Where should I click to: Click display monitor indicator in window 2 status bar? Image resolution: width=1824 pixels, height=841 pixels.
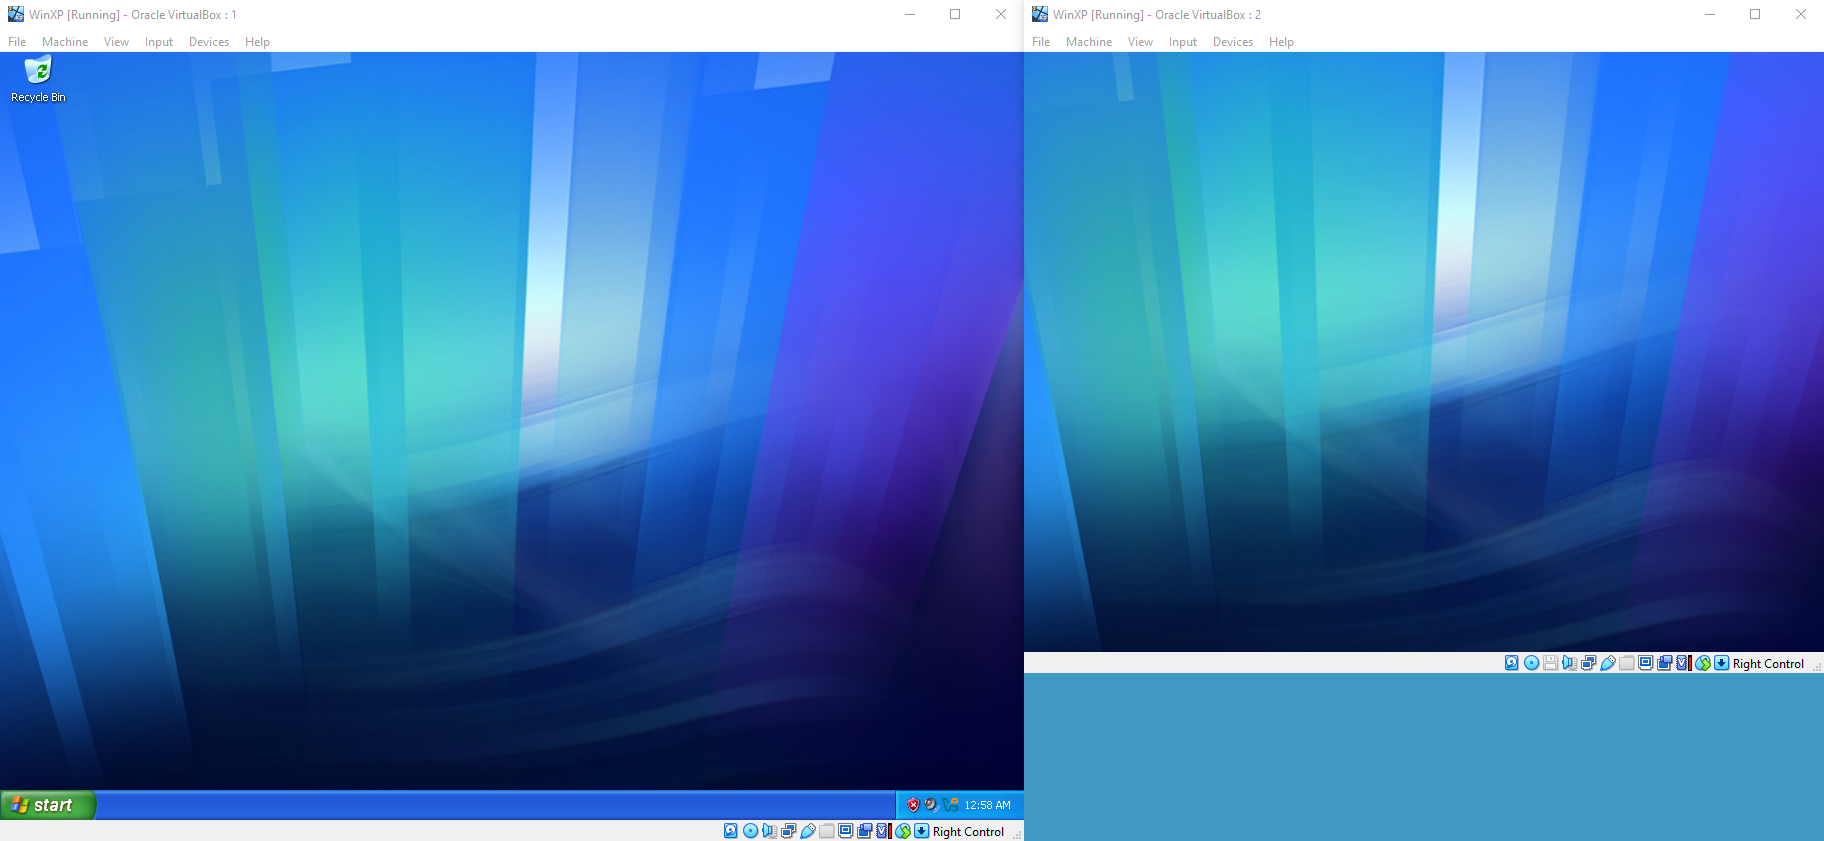tap(1646, 663)
